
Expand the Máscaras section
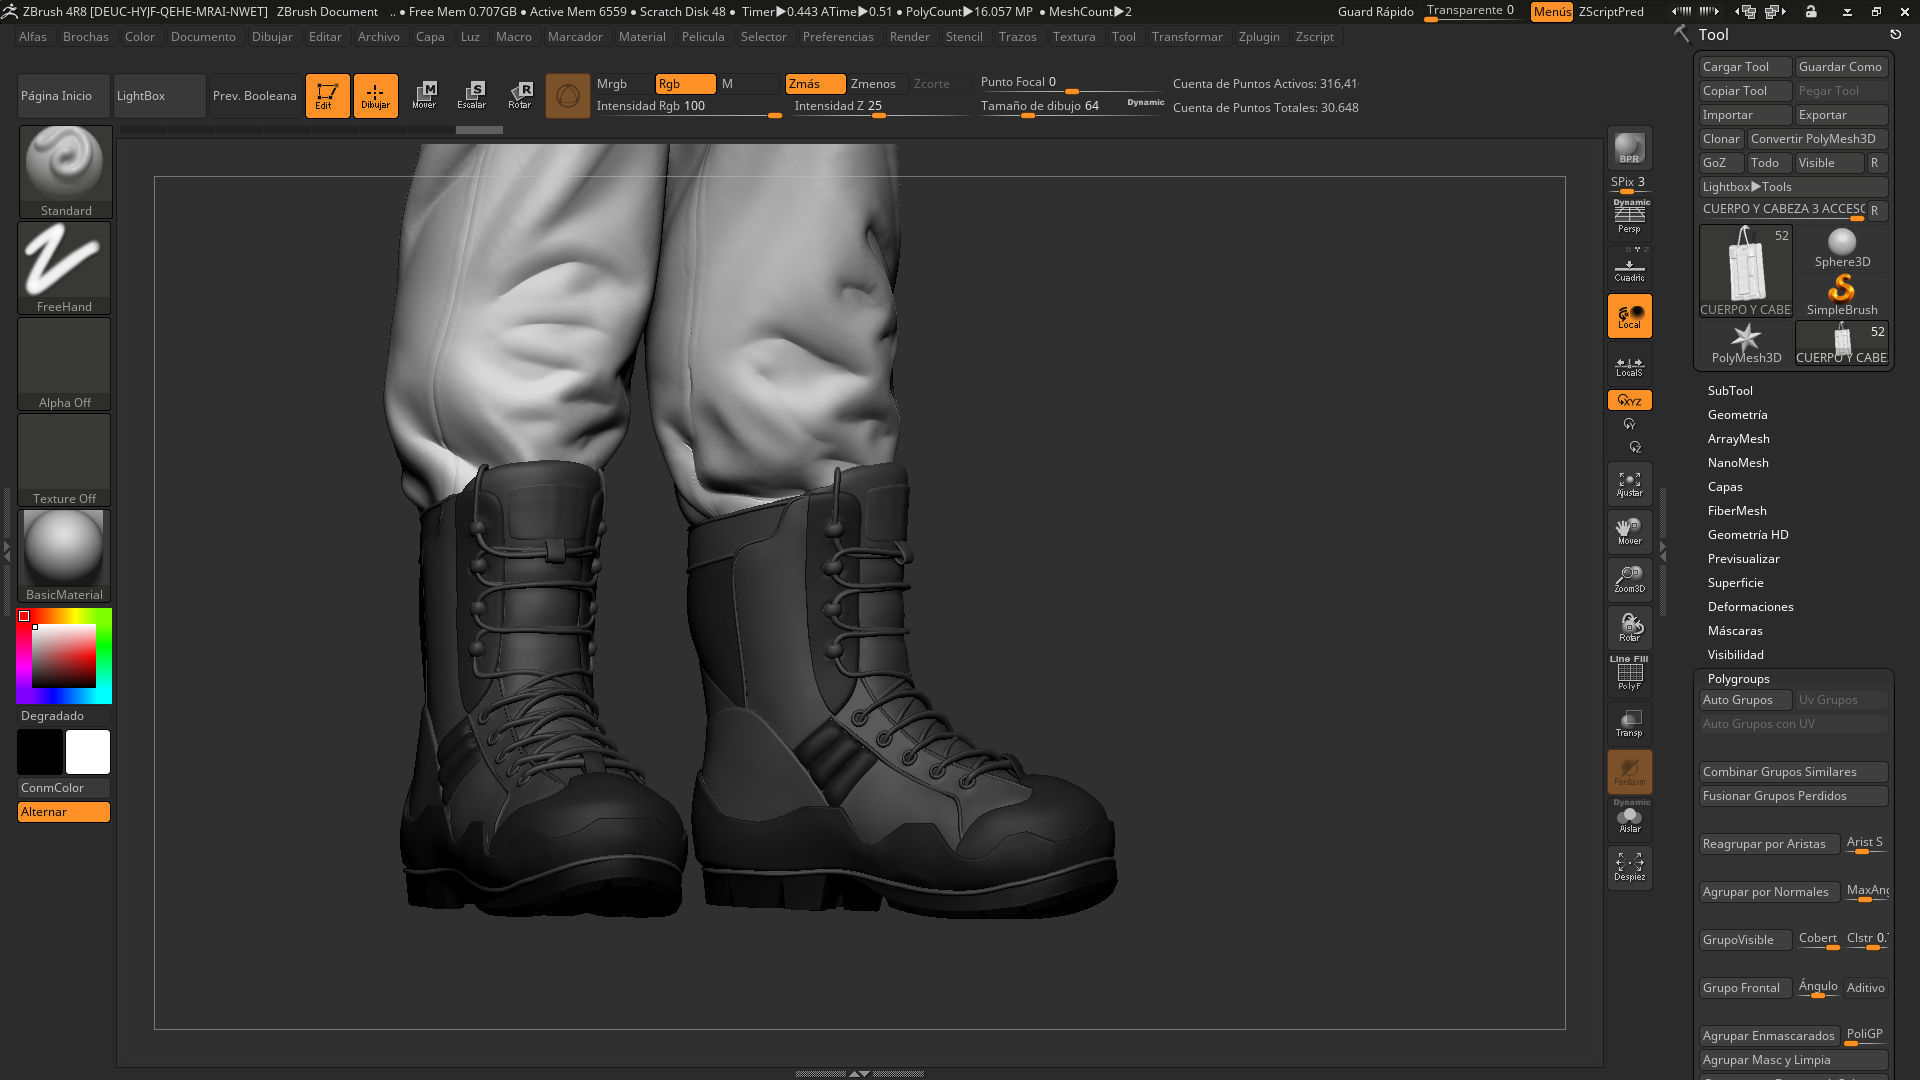1735,631
